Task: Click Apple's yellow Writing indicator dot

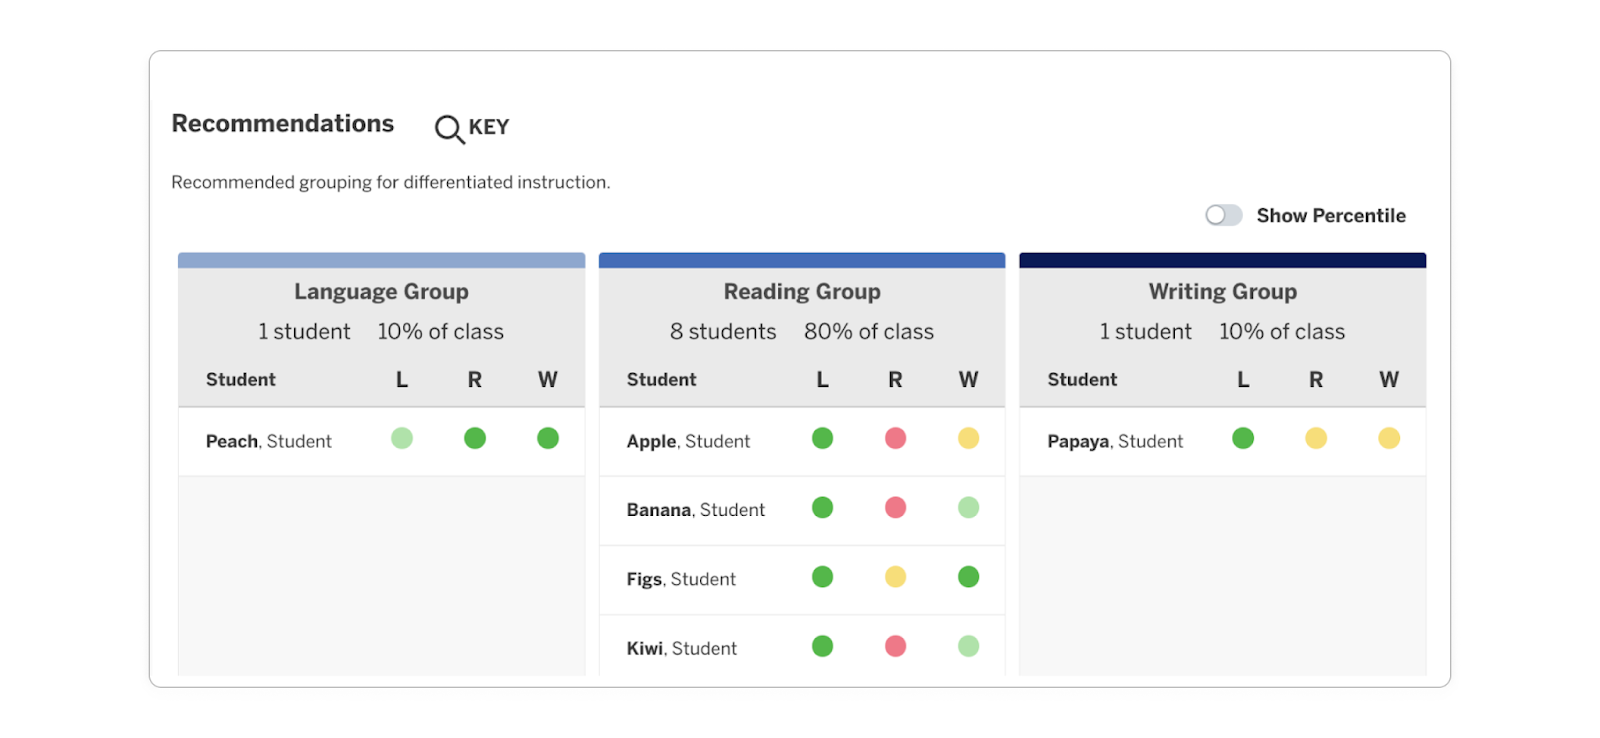Action: (967, 438)
